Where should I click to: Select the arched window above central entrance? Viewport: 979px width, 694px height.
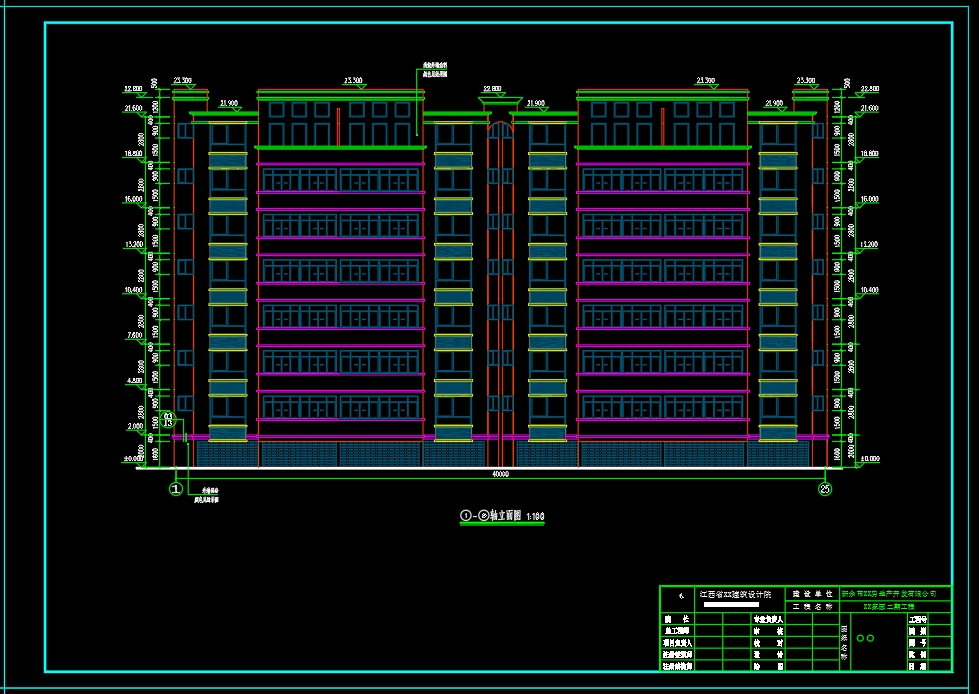(500, 130)
